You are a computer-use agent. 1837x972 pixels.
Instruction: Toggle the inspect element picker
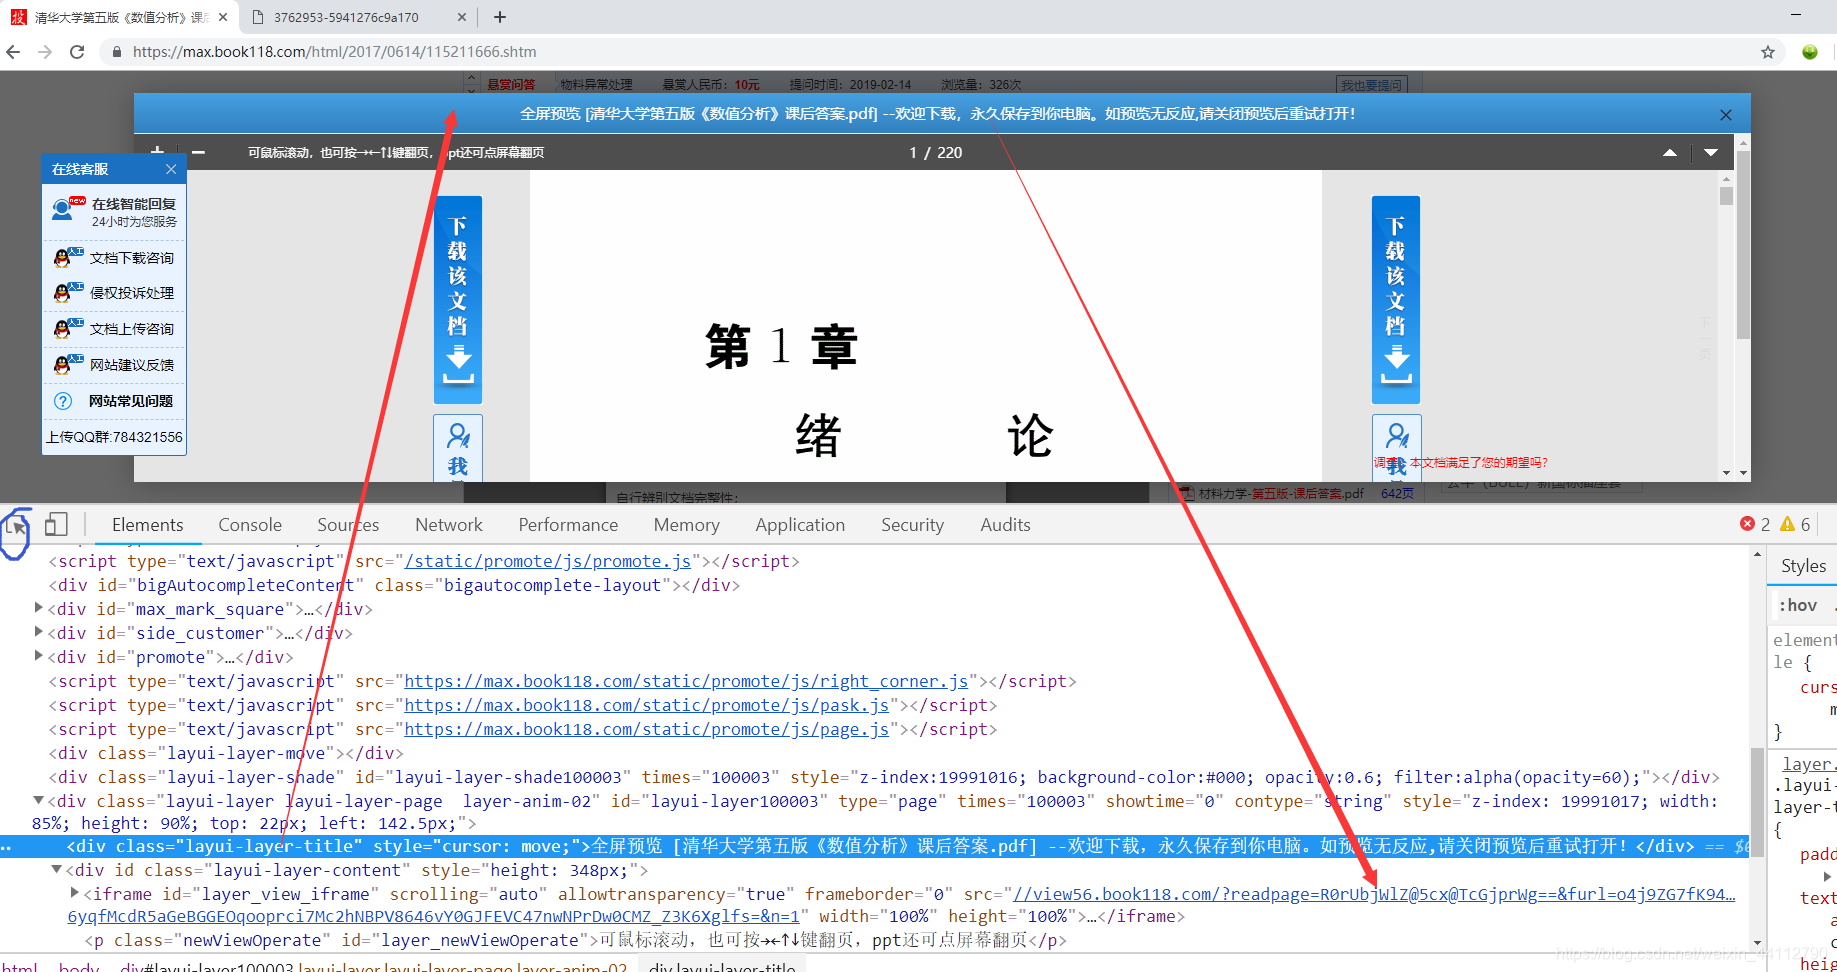click(17, 525)
